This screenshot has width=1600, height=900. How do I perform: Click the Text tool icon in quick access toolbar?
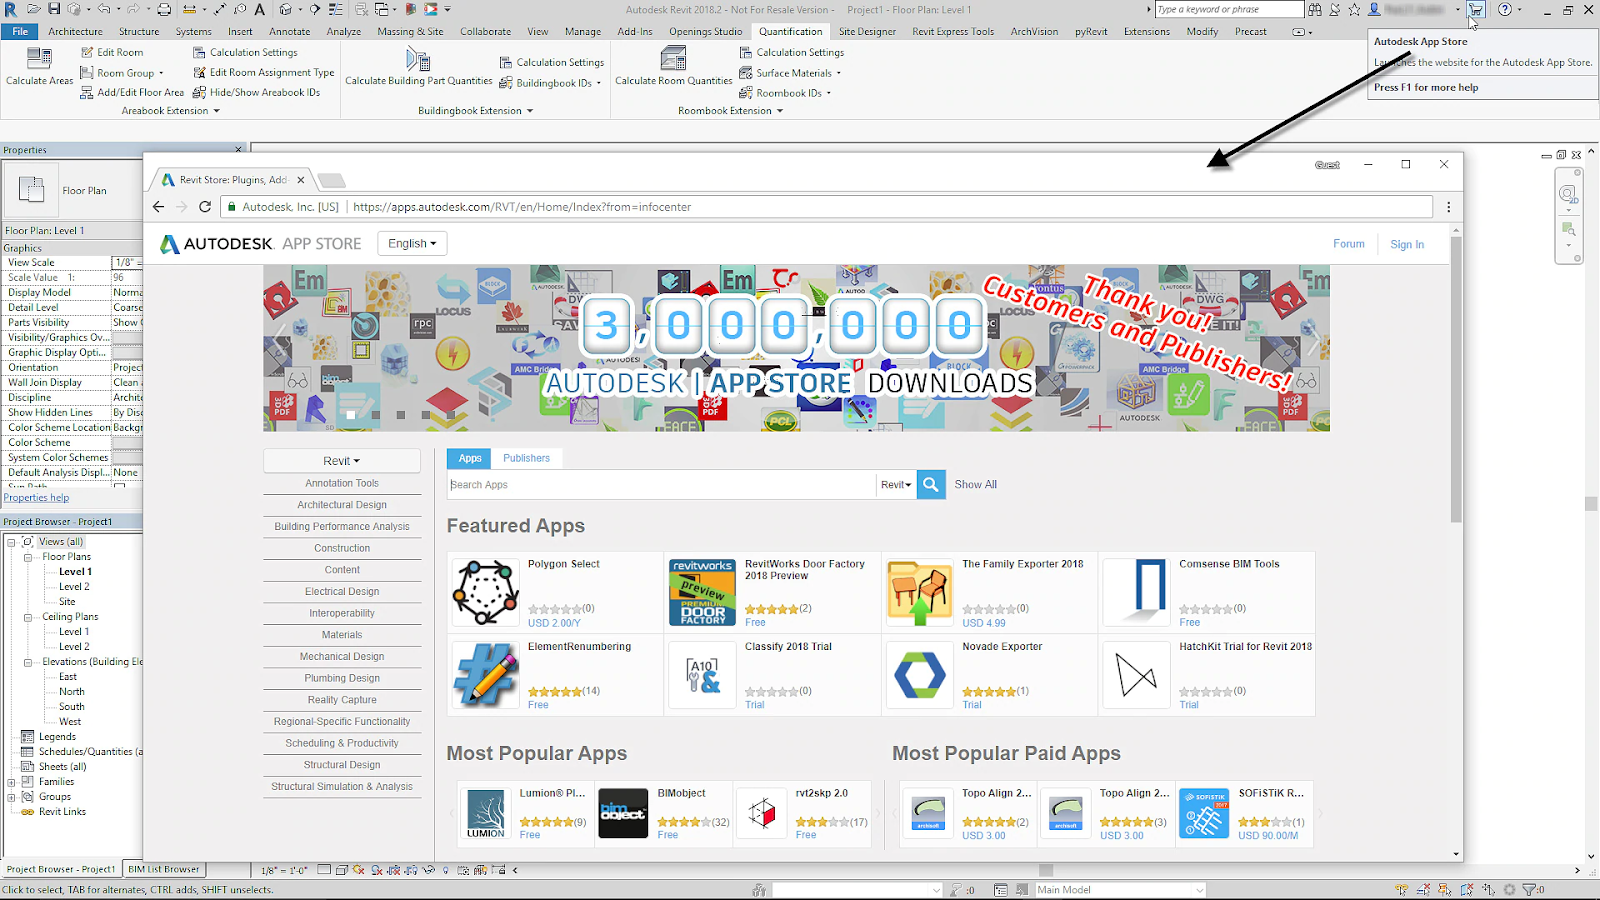coord(260,9)
